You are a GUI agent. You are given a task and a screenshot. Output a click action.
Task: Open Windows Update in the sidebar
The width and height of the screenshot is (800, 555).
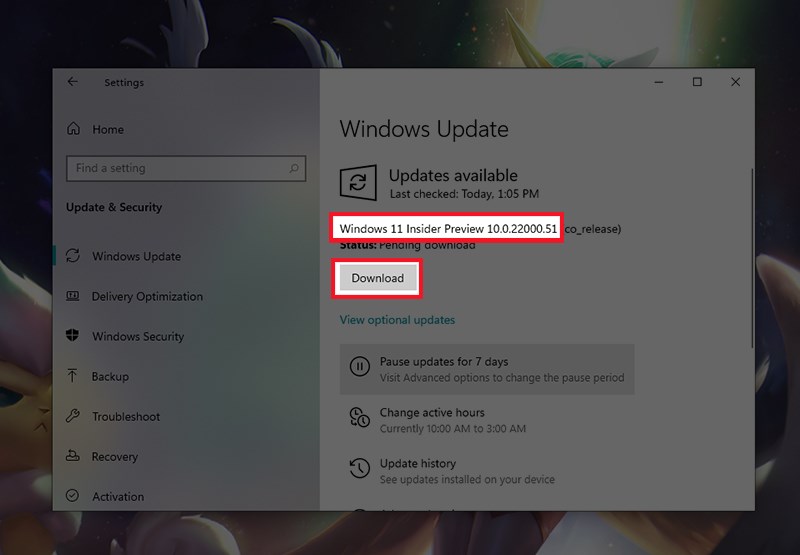pyautogui.click(x=136, y=256)
